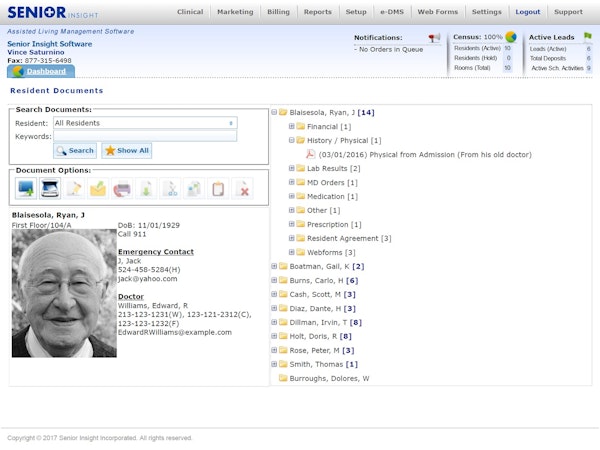Click into the Keywords input field
Viewport: 600px width, 450px height.
[145, 136]
